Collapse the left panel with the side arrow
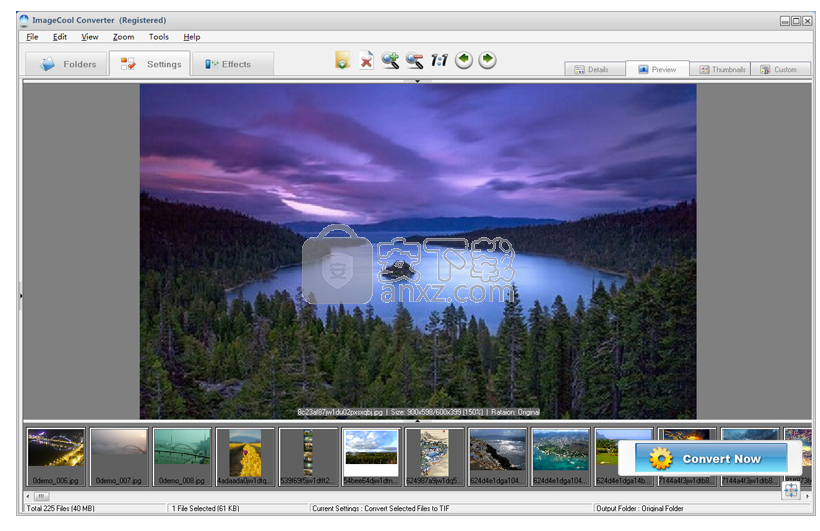Image resolution: width=820 pixels, height=531 pixels. (21, 296)
